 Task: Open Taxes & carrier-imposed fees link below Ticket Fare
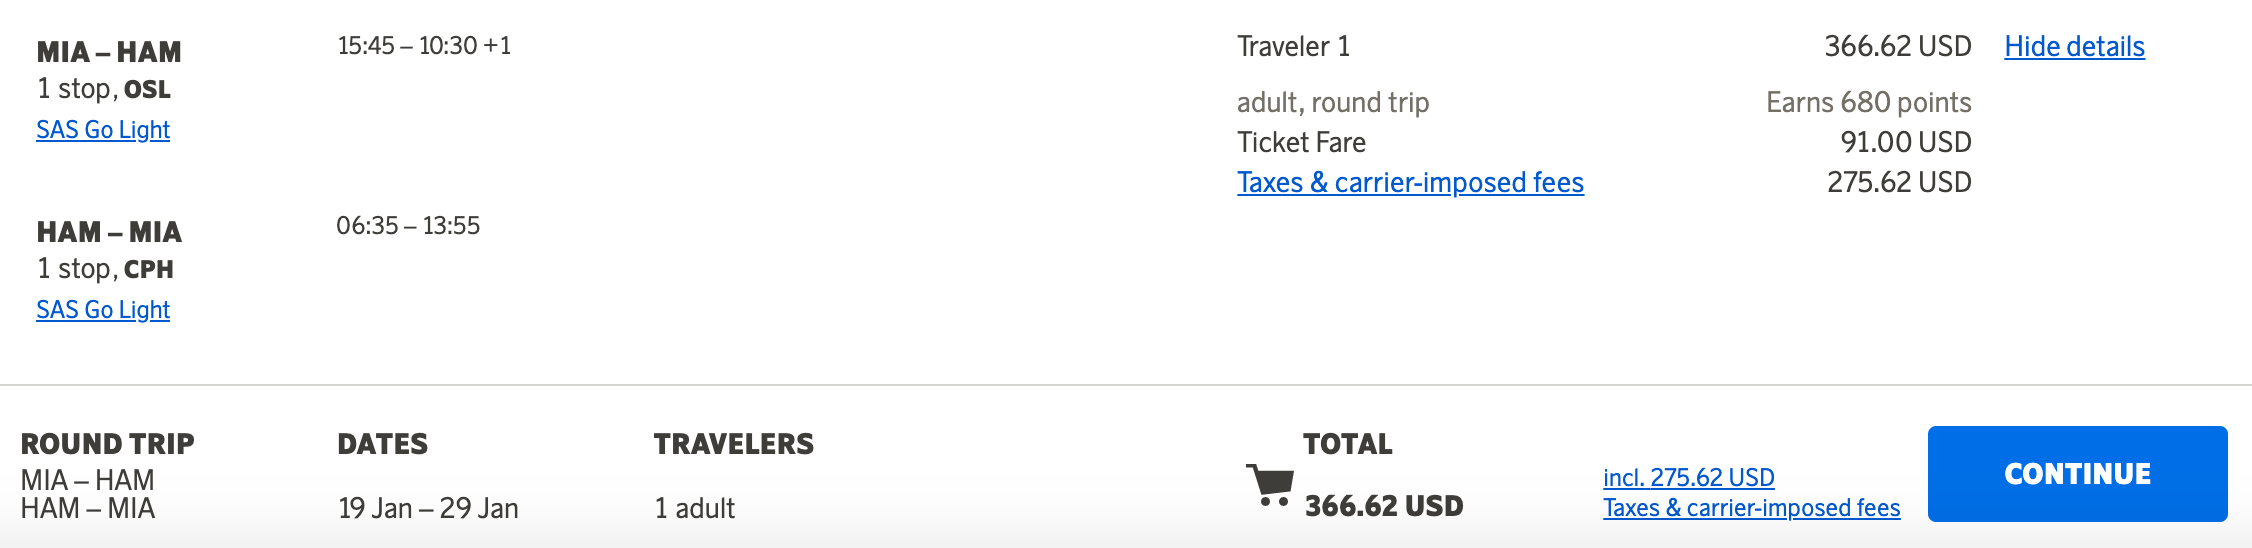point(1410,182)
